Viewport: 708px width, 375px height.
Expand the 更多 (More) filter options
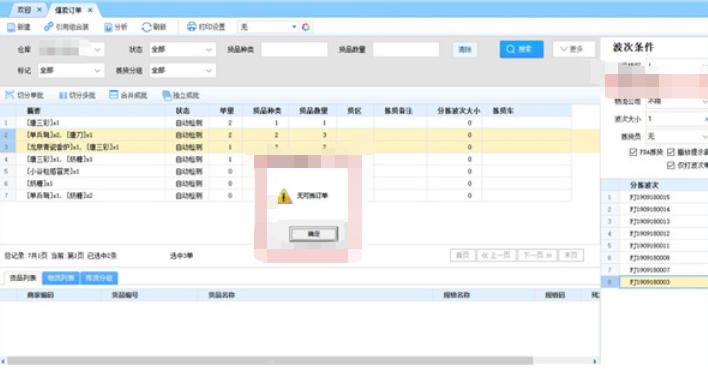(x=573, y=49)
